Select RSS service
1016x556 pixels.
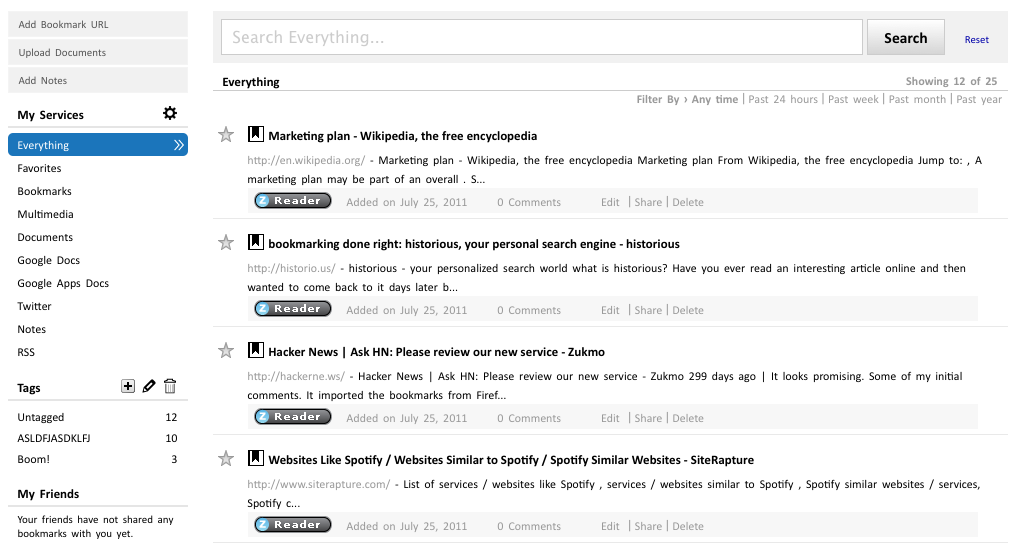click(26, 353)
